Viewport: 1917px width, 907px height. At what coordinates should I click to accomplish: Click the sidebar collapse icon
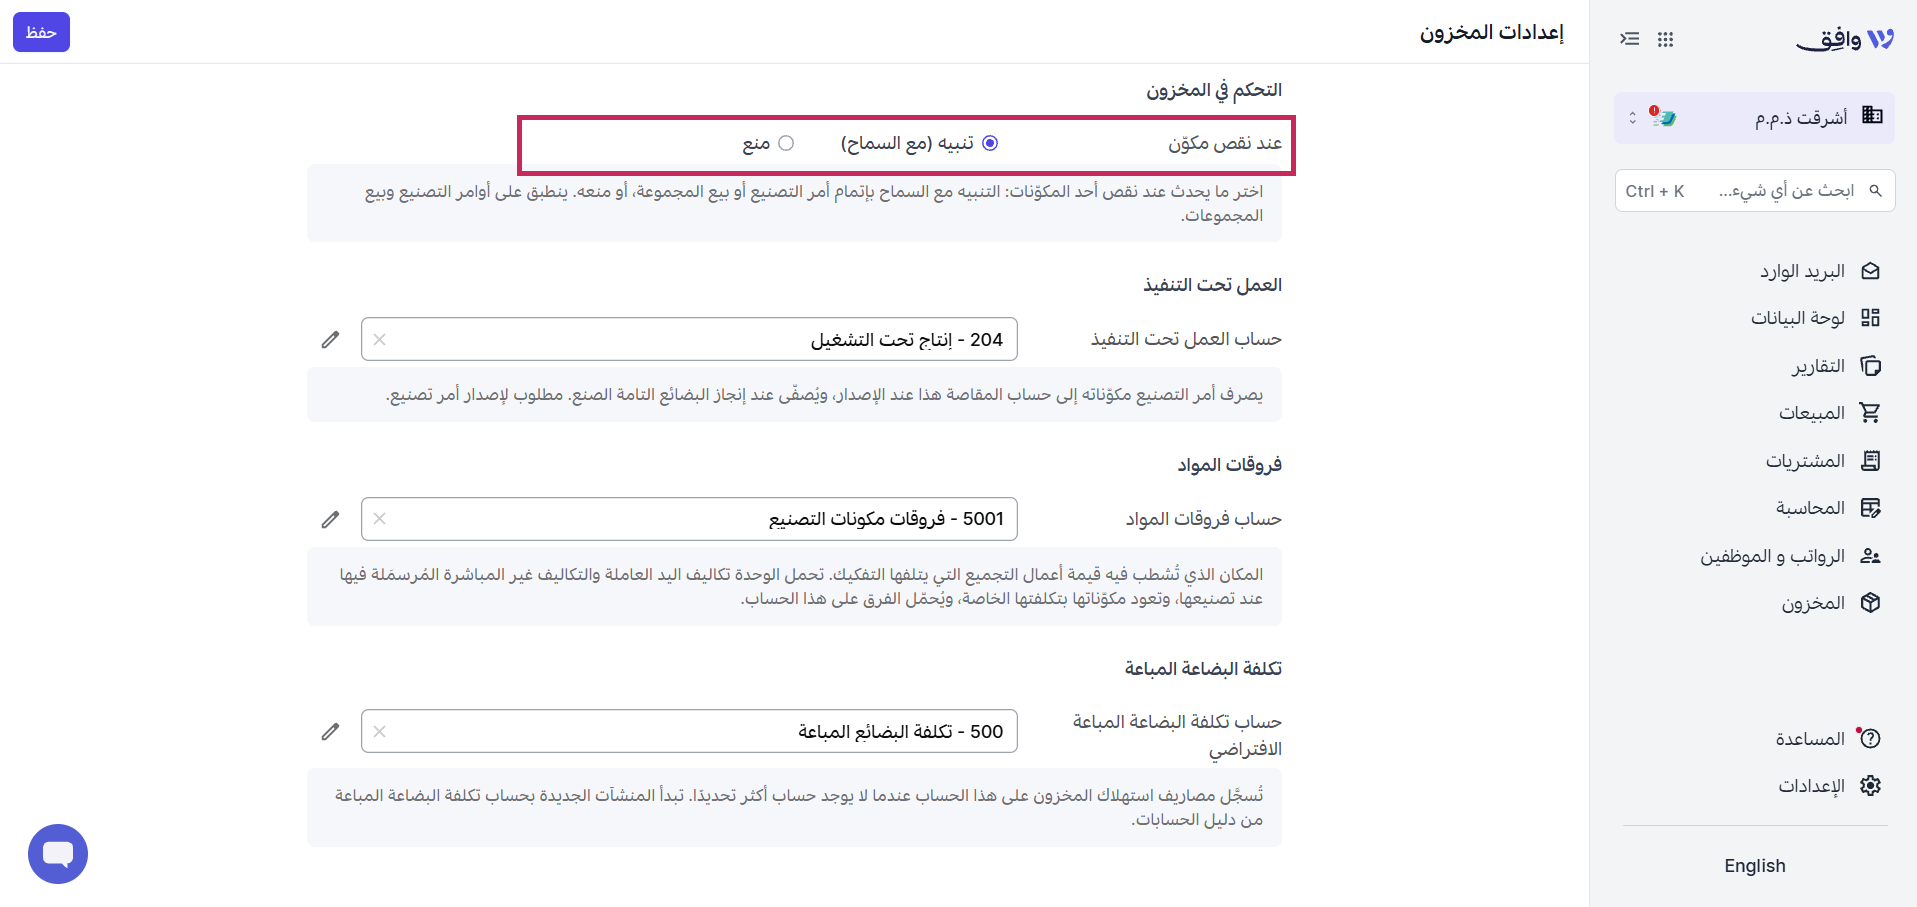tap(1630, 39)
